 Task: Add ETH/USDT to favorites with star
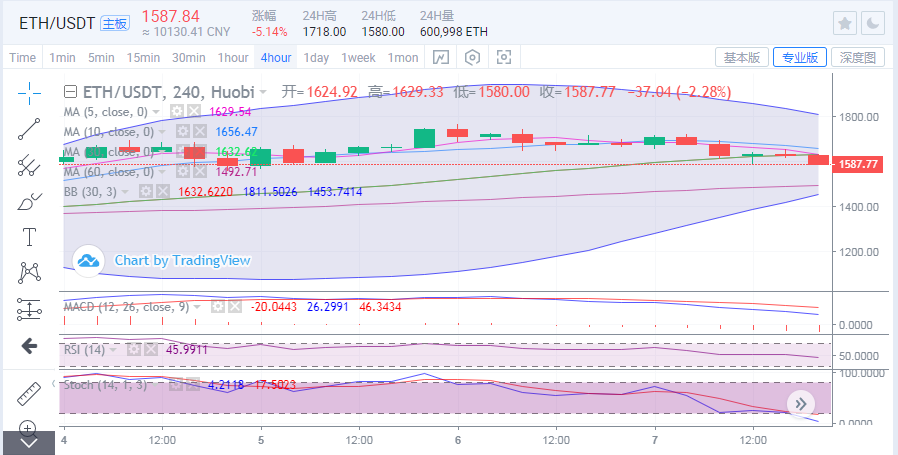point(844,23)
